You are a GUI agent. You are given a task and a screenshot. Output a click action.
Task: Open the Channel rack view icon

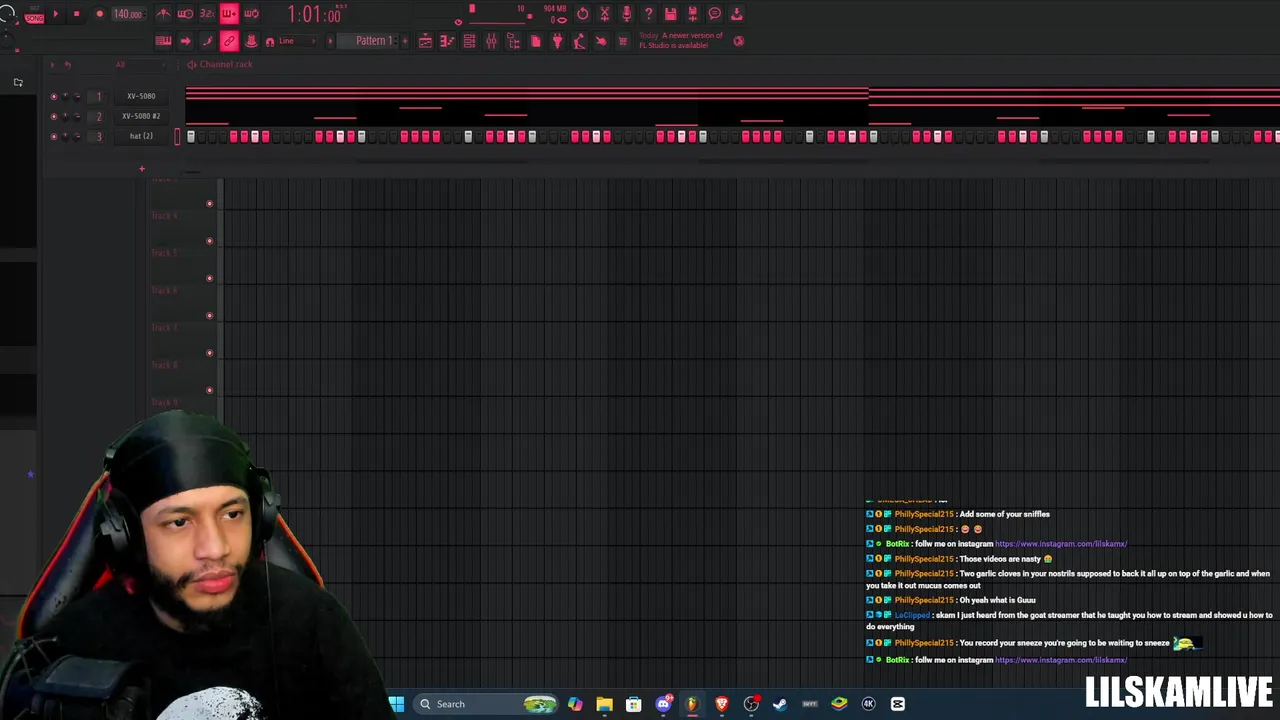click(x=469, y=41)
